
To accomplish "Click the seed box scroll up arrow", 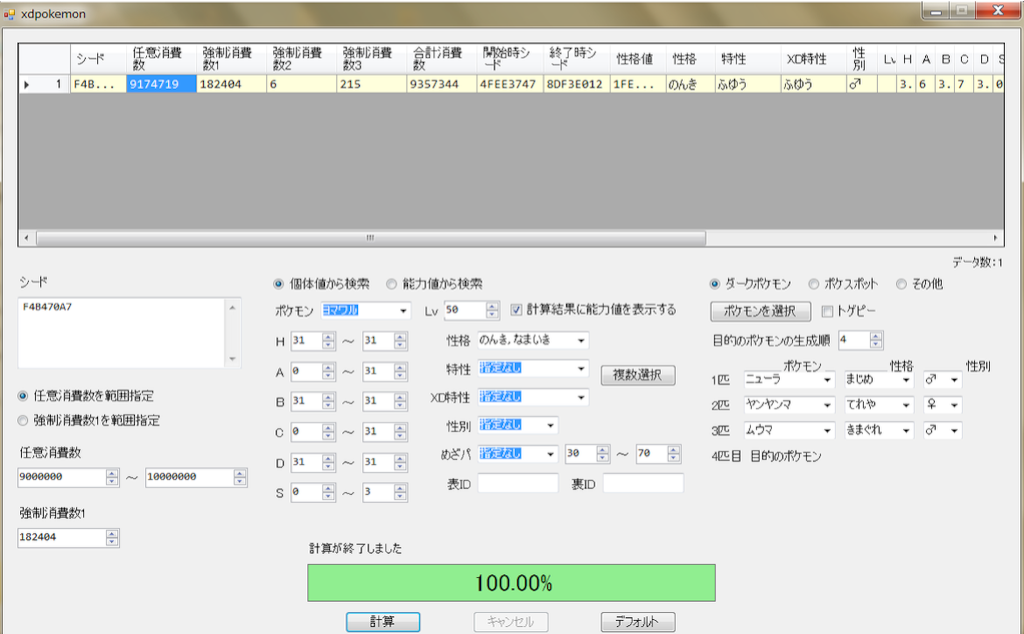I will (232, 308).
